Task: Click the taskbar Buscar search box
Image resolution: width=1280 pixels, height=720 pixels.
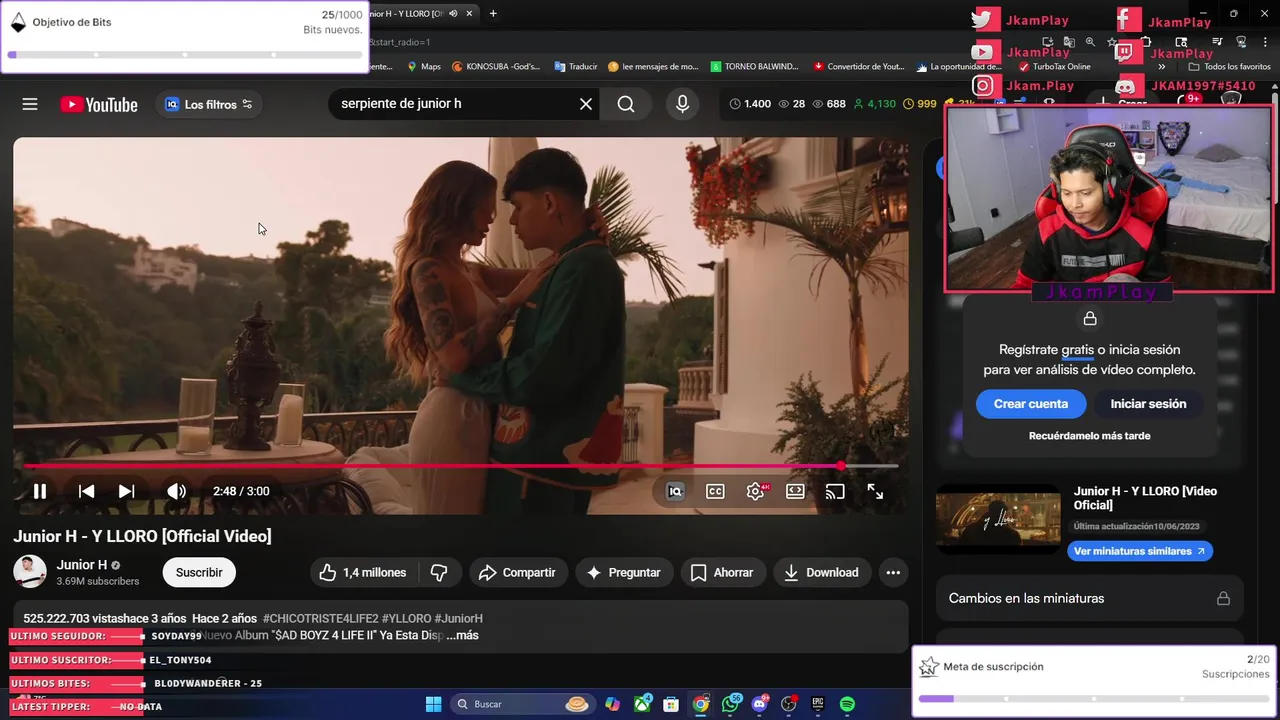Action: click(x=523, y=704)
